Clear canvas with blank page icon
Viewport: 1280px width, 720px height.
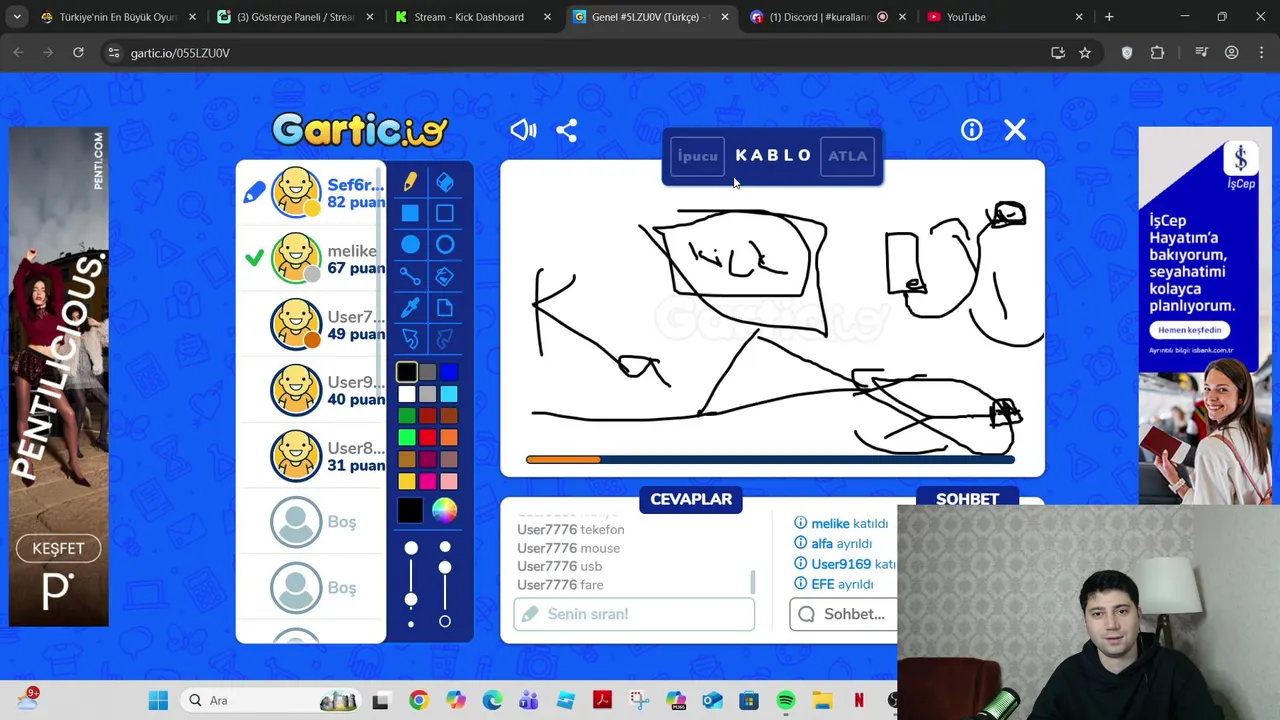445,308
